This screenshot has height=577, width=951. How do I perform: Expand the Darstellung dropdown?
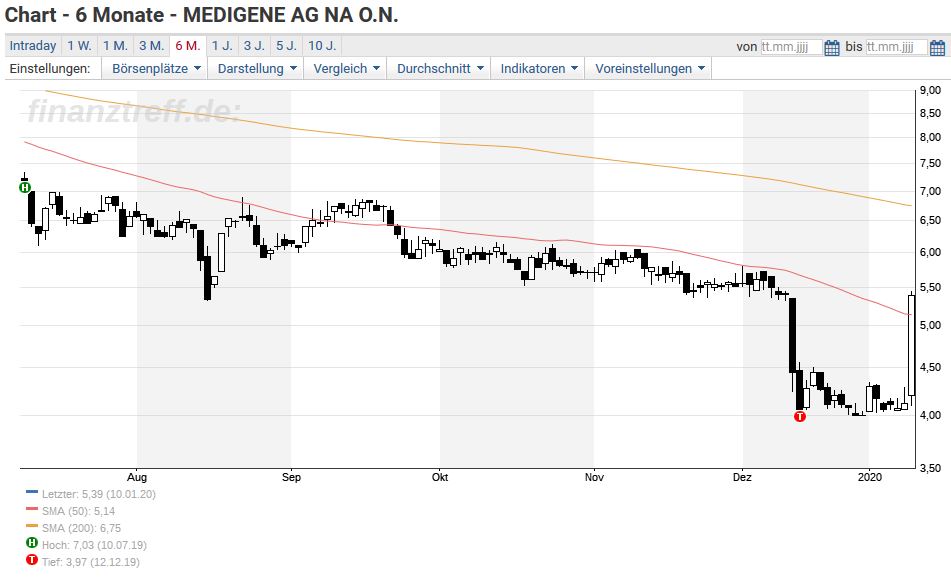pos(257,69)
